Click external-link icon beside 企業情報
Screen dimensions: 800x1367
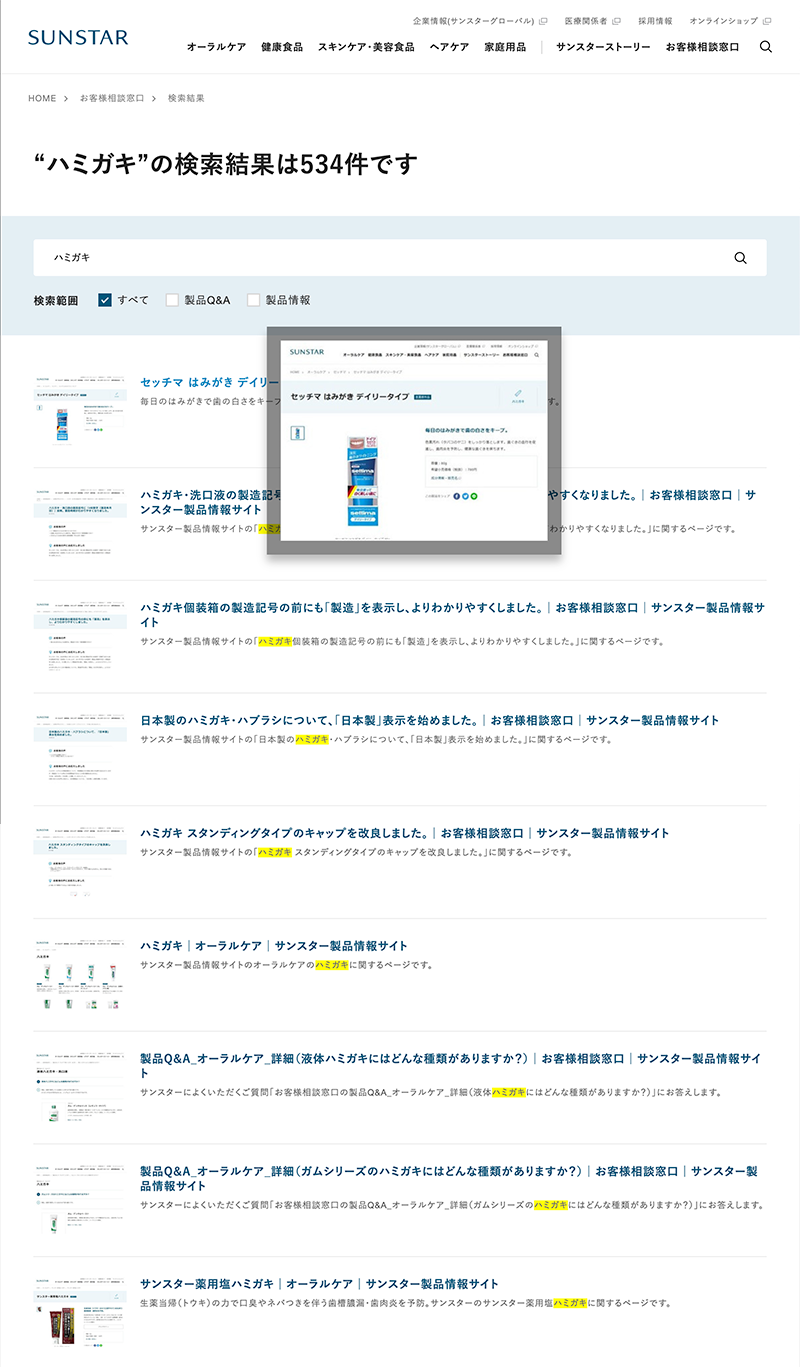coord(543,21)
